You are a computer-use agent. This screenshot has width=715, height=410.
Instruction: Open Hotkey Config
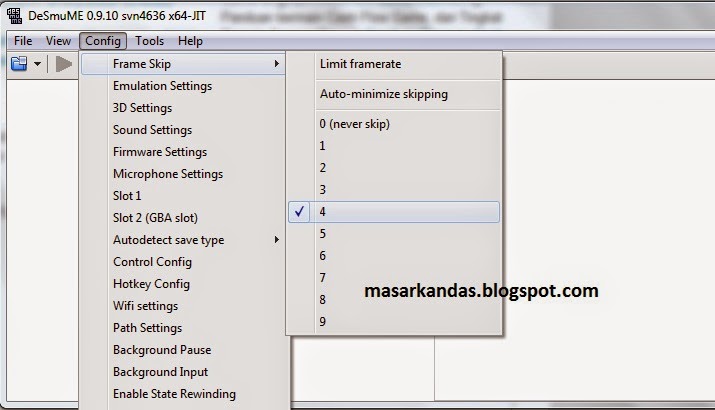tap(183, 284)
